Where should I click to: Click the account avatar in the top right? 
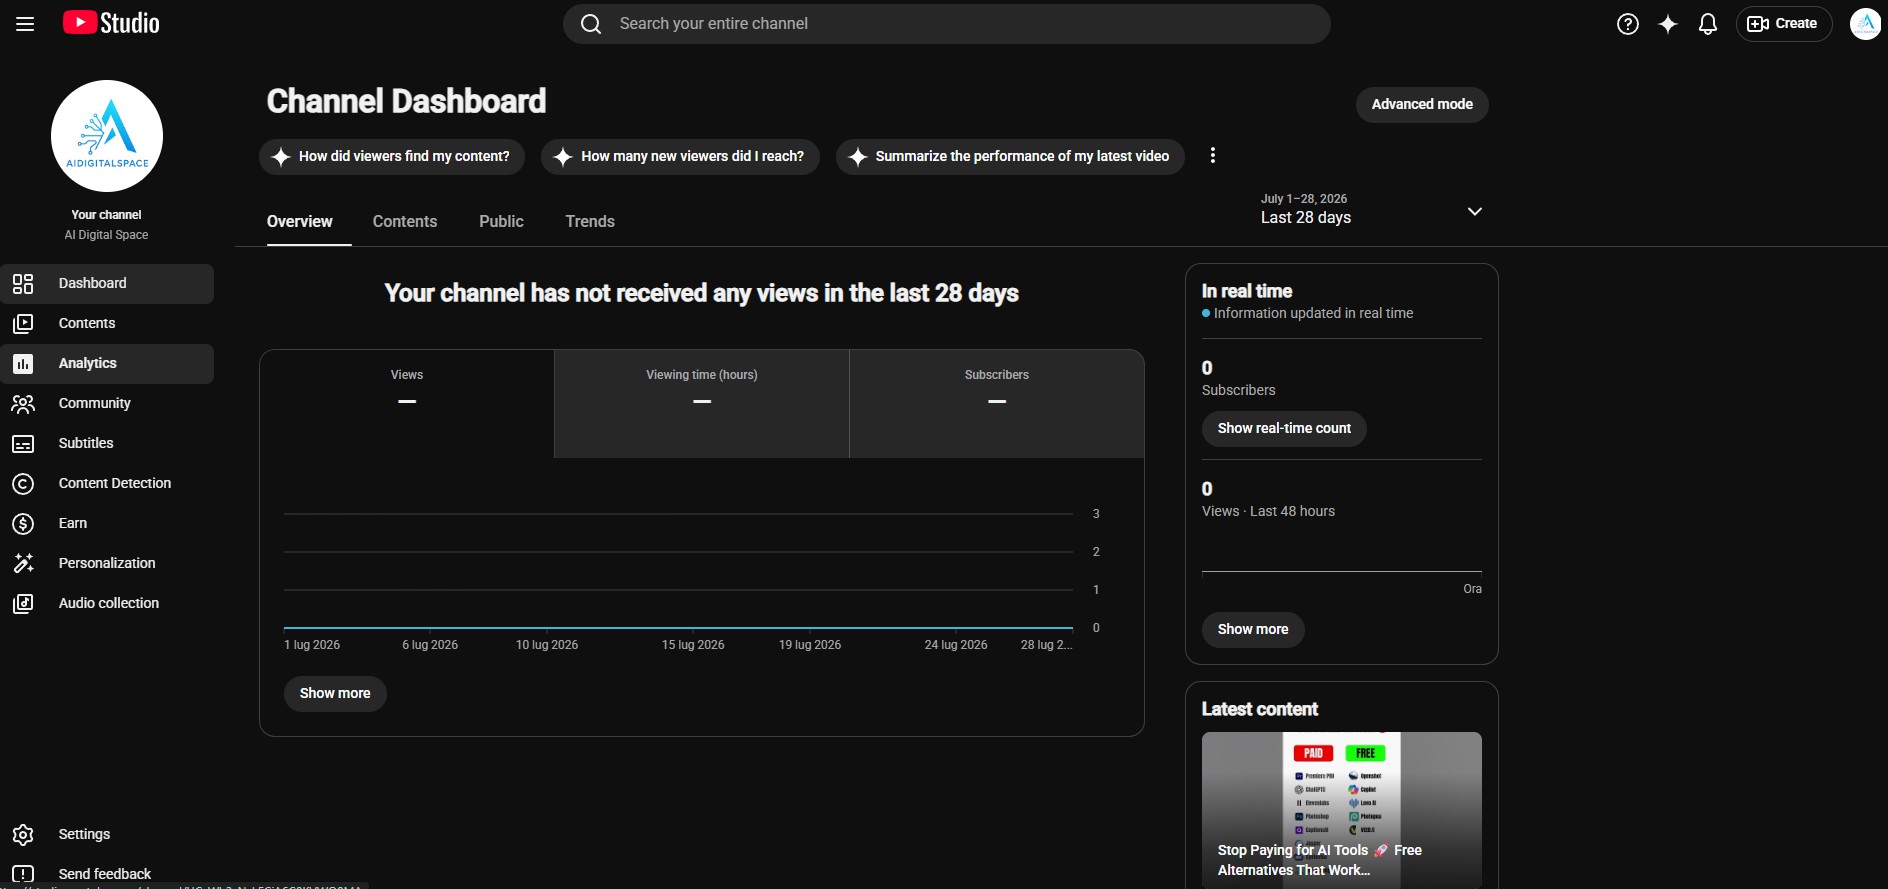[x=1865, y=24]
